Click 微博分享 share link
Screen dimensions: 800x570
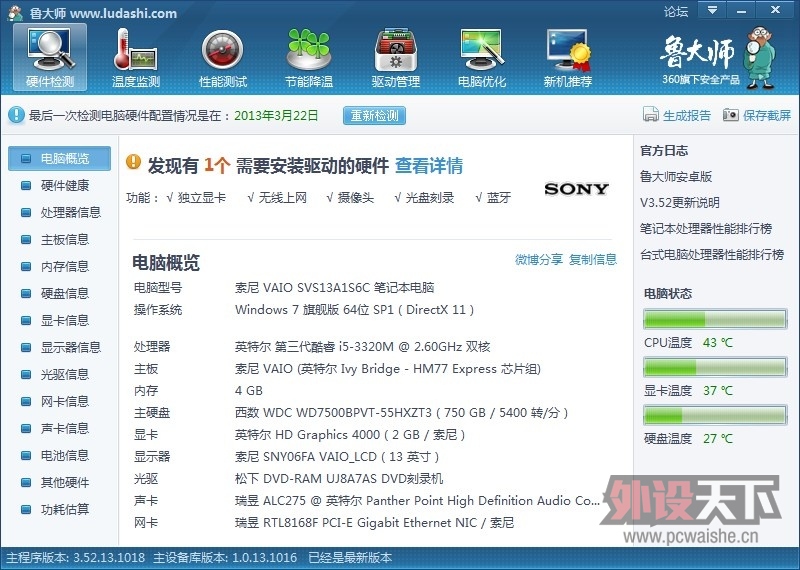[539, 259]
